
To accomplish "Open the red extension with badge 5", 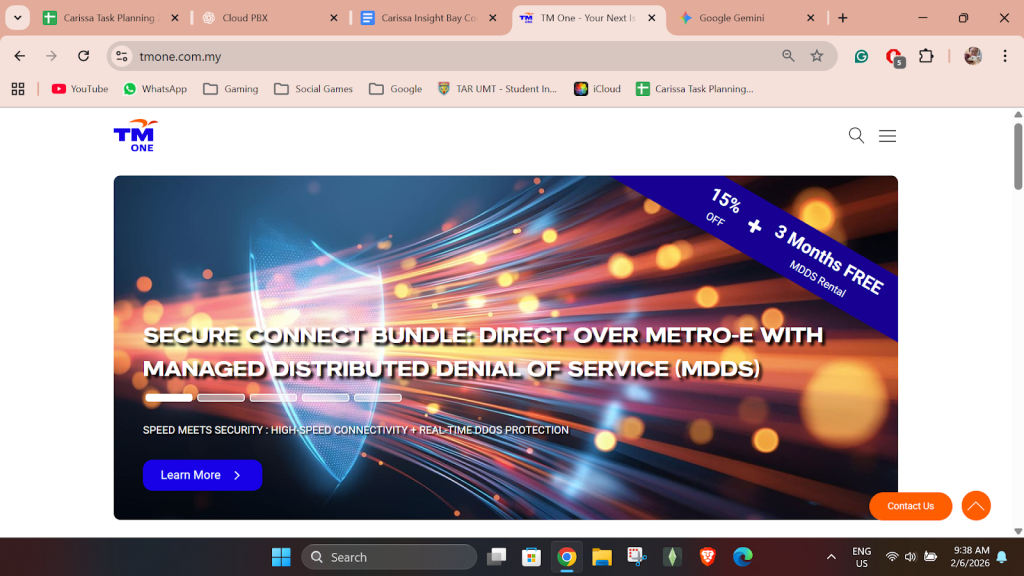I will 894,57.
